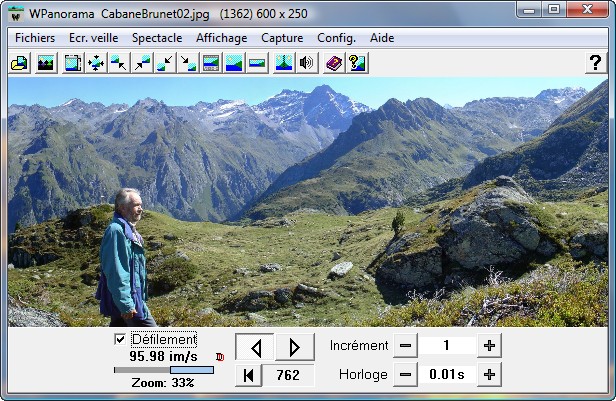The width and height of the screenshot is (616, 401).
Task: Open the Fichiers menu
Action: coord(35,38)
